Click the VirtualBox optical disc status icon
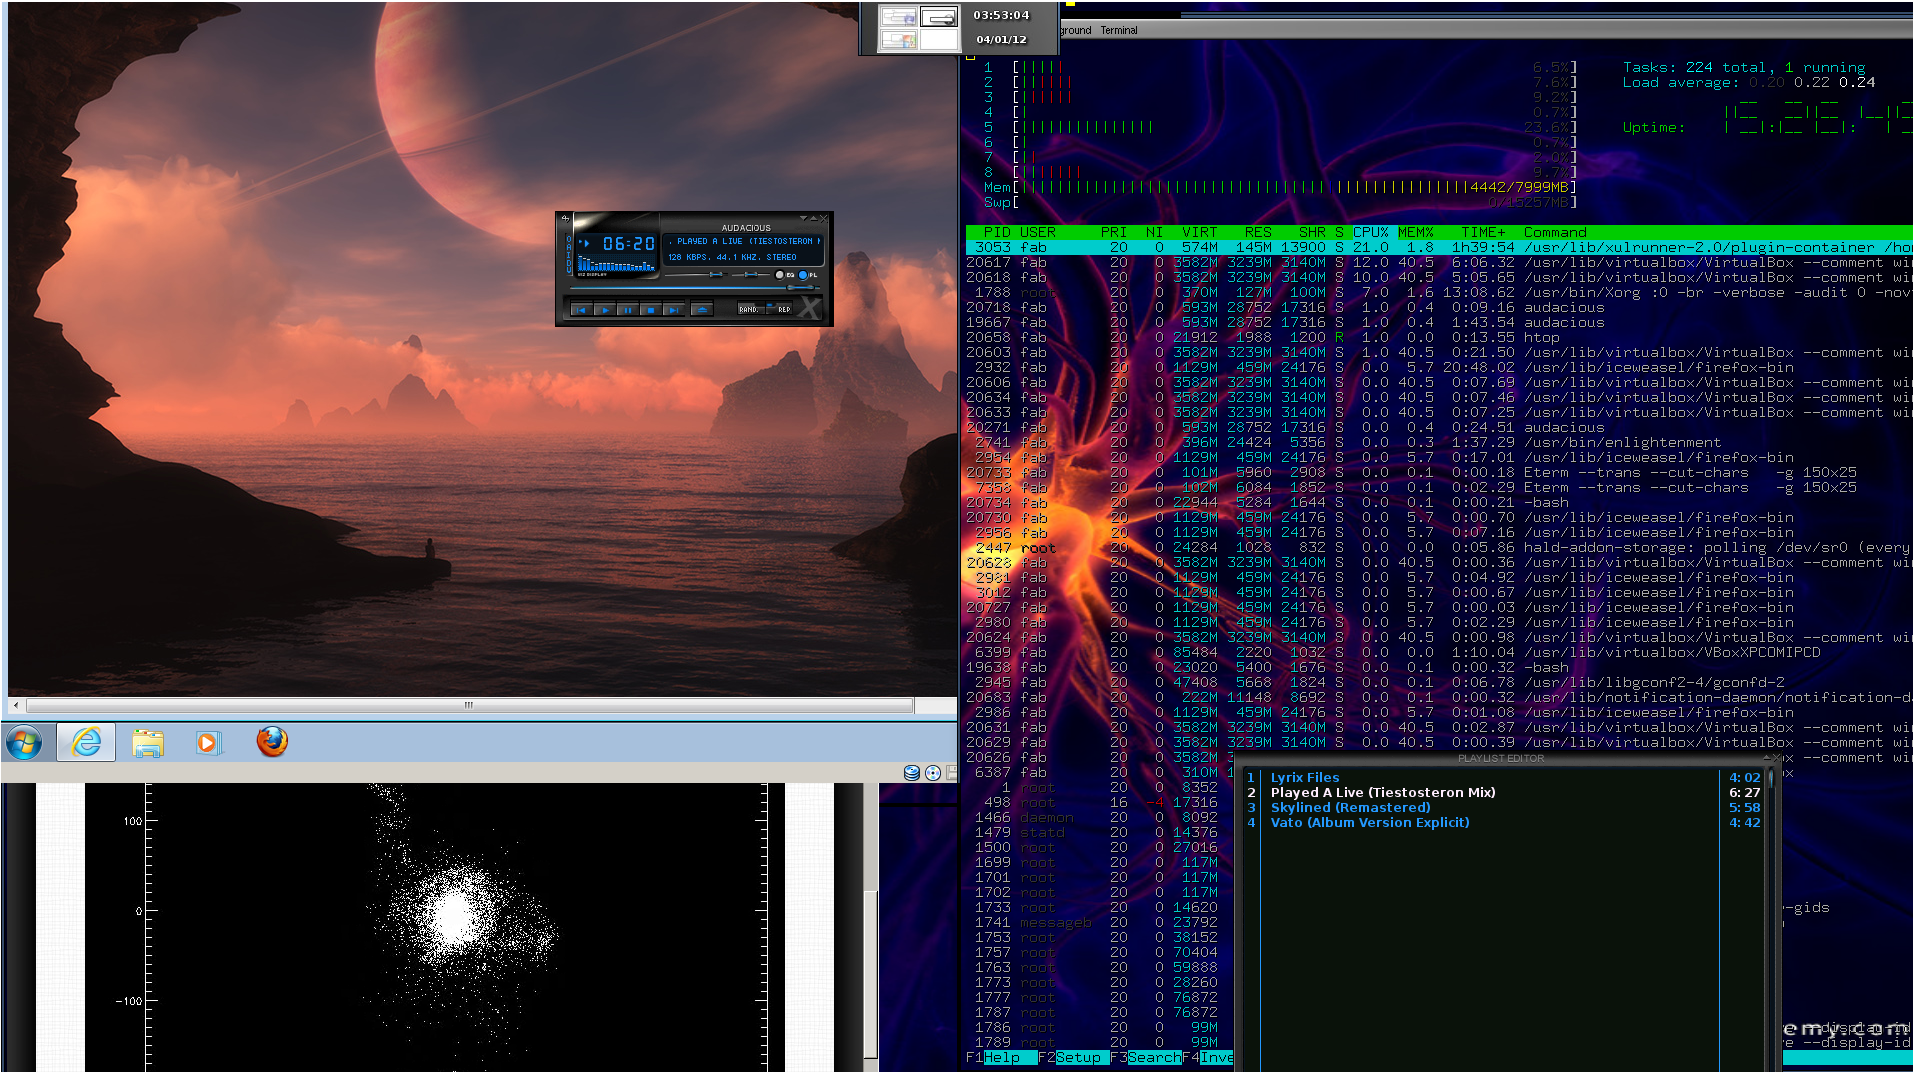 (x=933, y=772)
